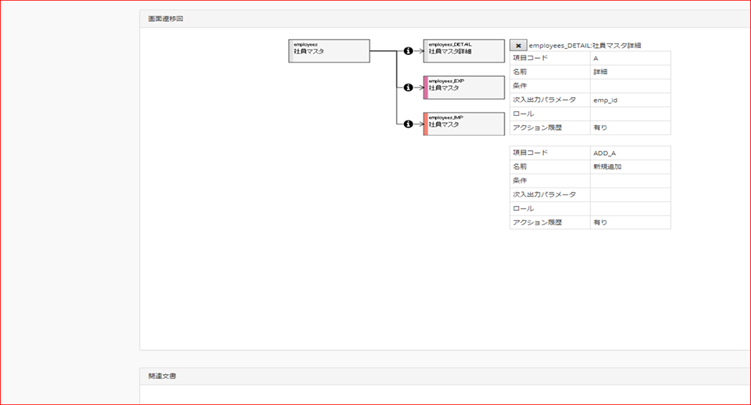Click the emp_id parameter value cell
751x405 pixels.
(630, 100)
